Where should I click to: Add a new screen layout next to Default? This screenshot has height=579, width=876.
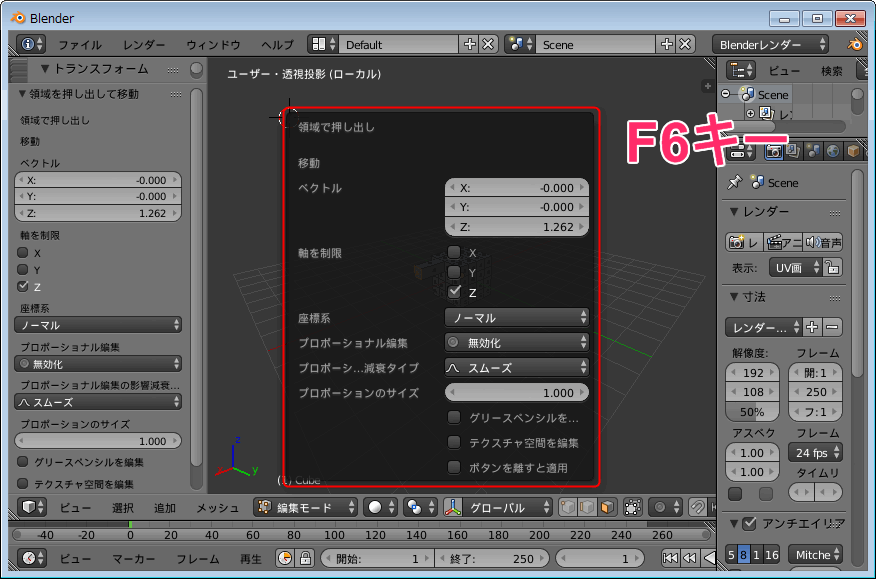tap(469, 44)
